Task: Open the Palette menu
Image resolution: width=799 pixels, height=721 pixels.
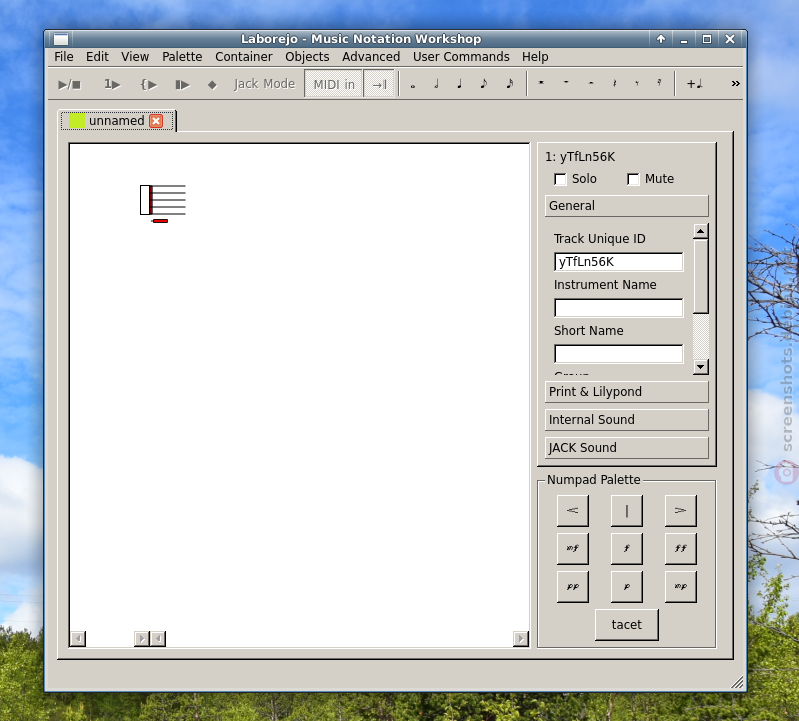Action: (182, 57)
